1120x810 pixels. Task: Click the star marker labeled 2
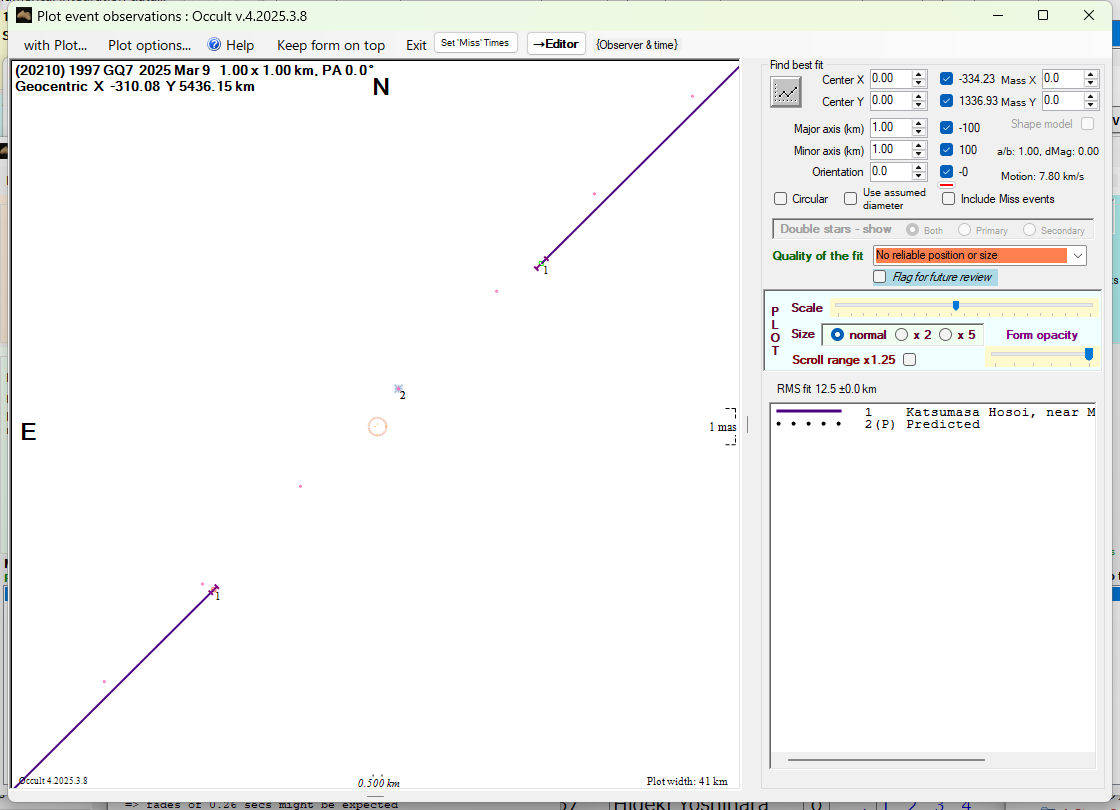[x=398, y=389]
